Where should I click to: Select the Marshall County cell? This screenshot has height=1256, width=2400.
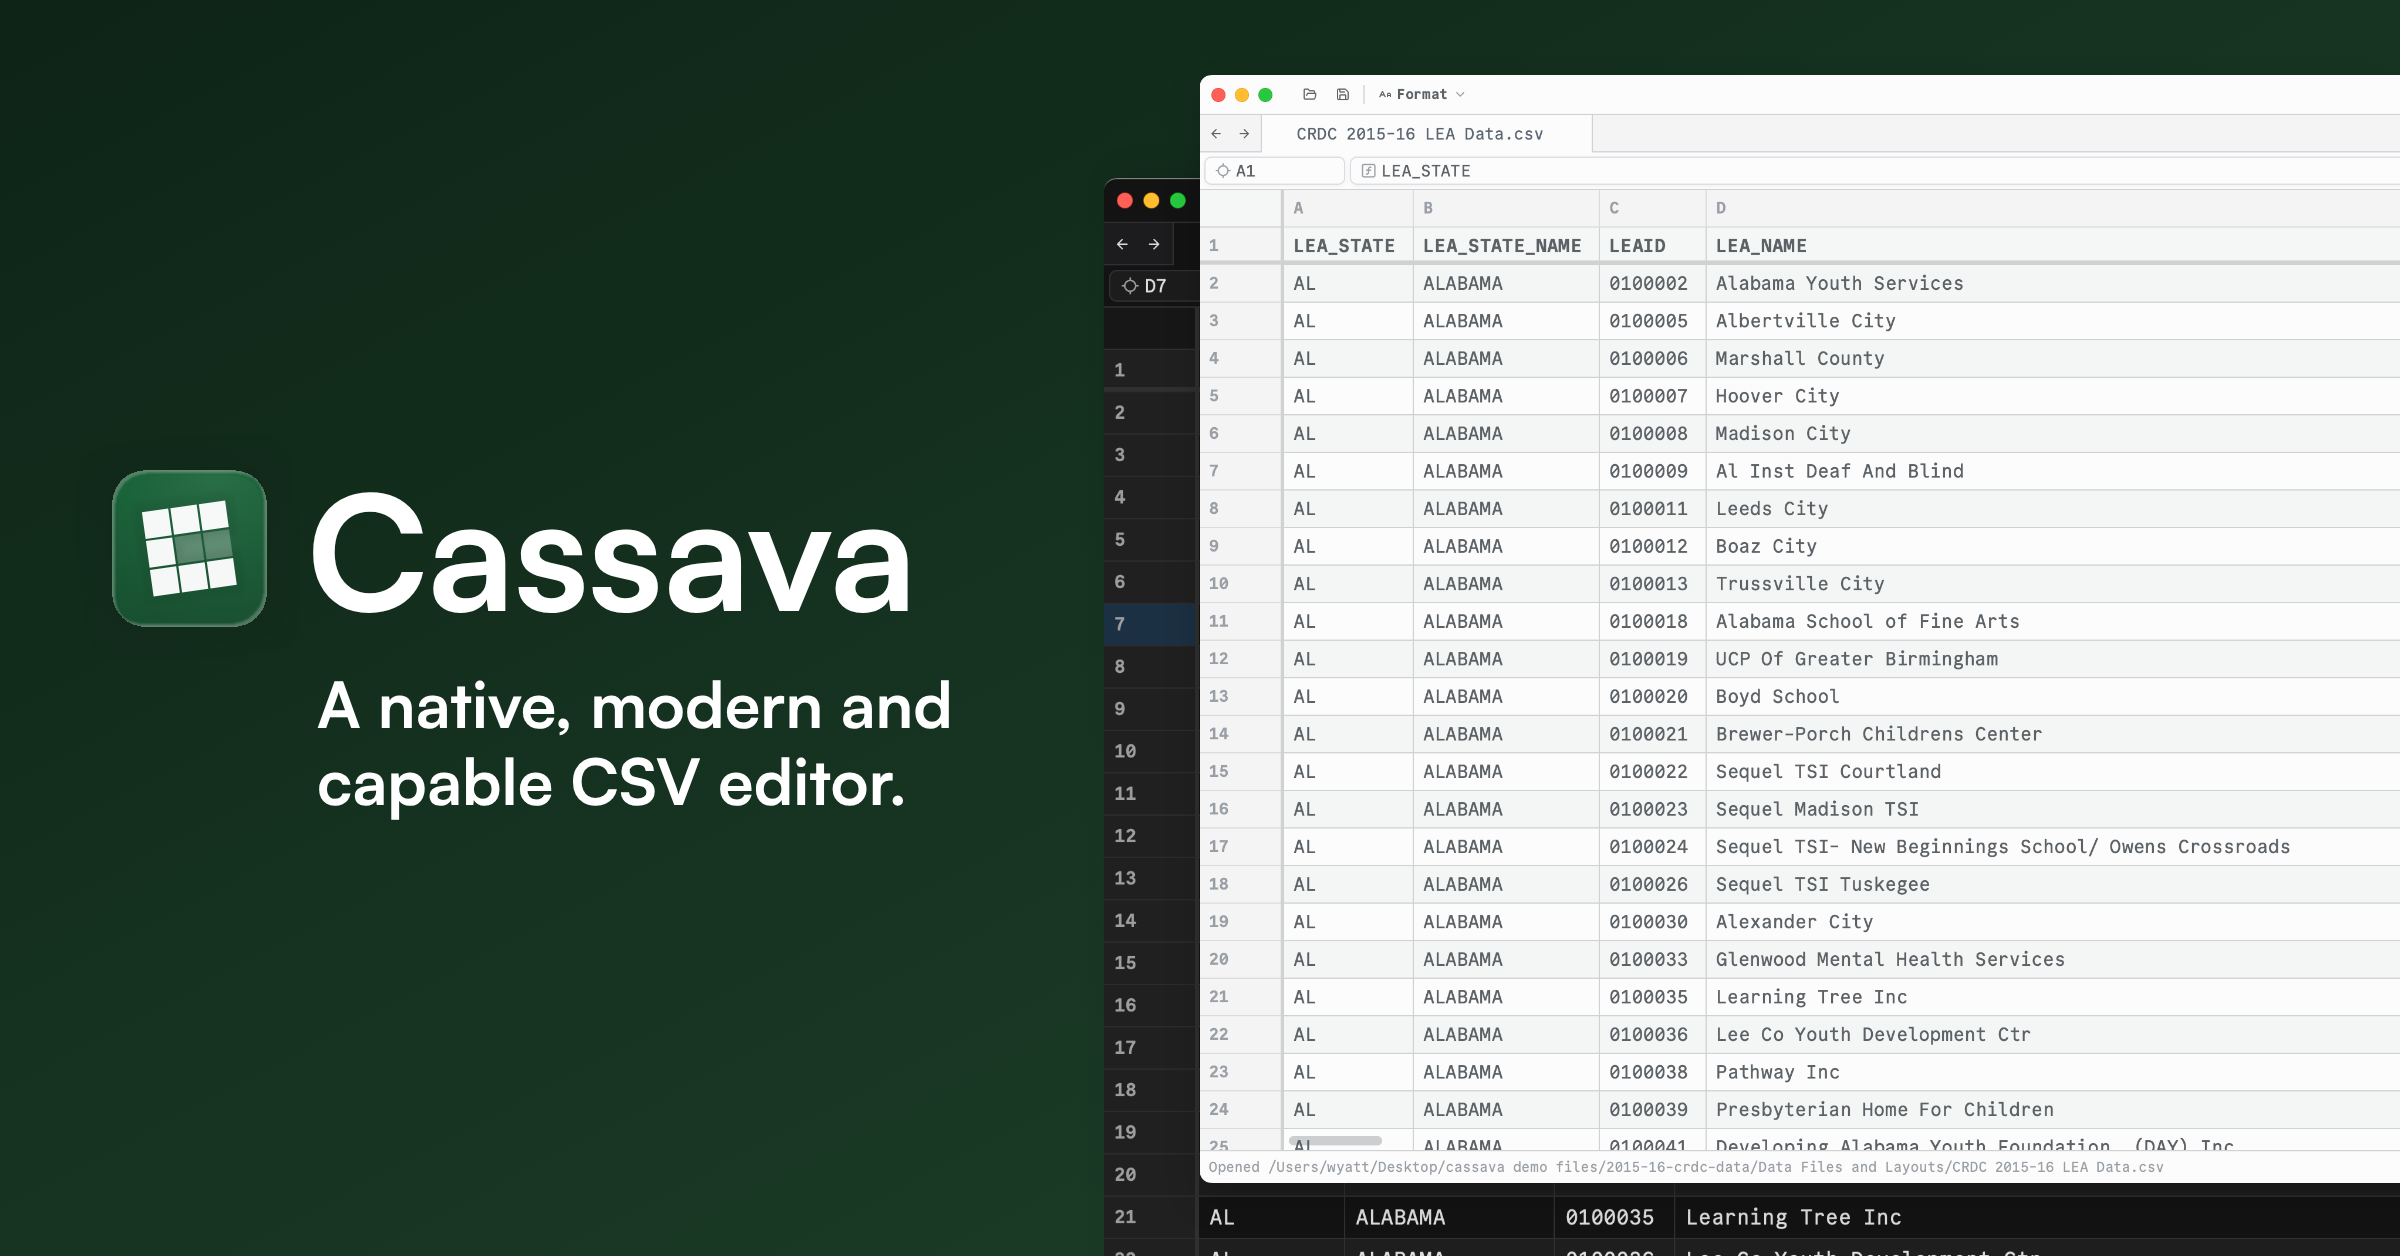pos(2053,358)
